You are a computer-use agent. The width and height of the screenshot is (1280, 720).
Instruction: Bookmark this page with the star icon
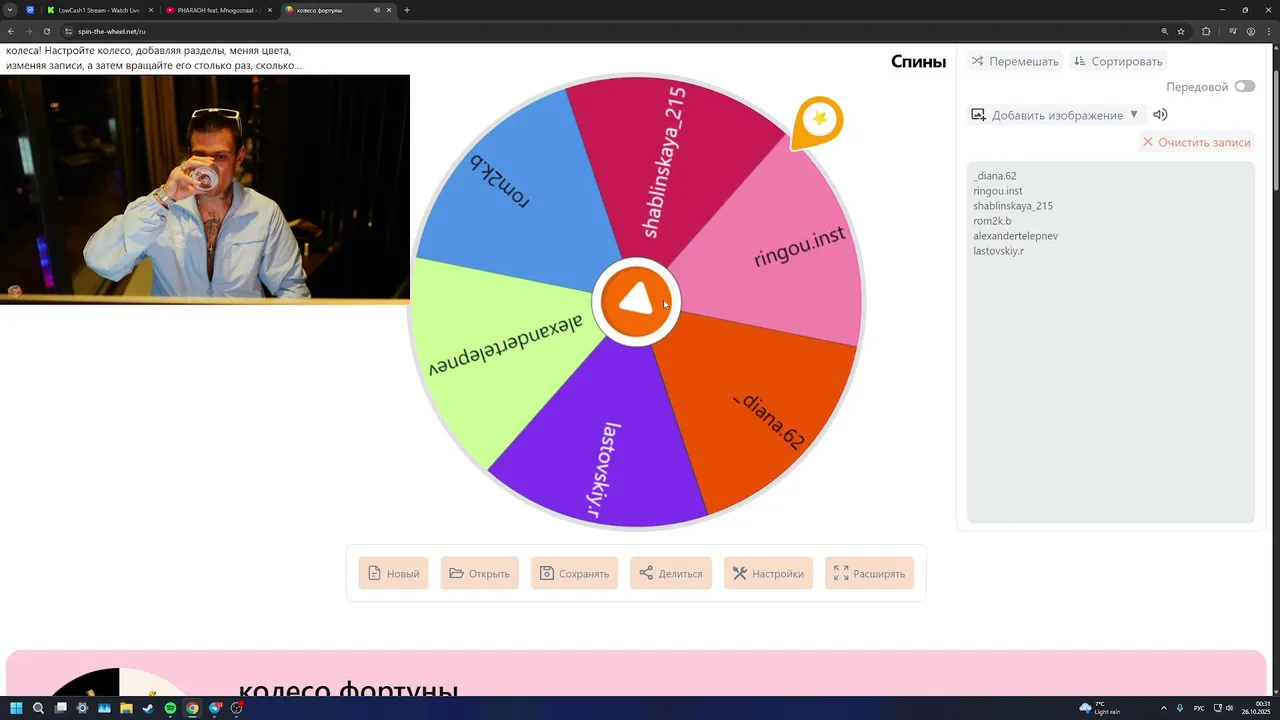[1181, 31]
